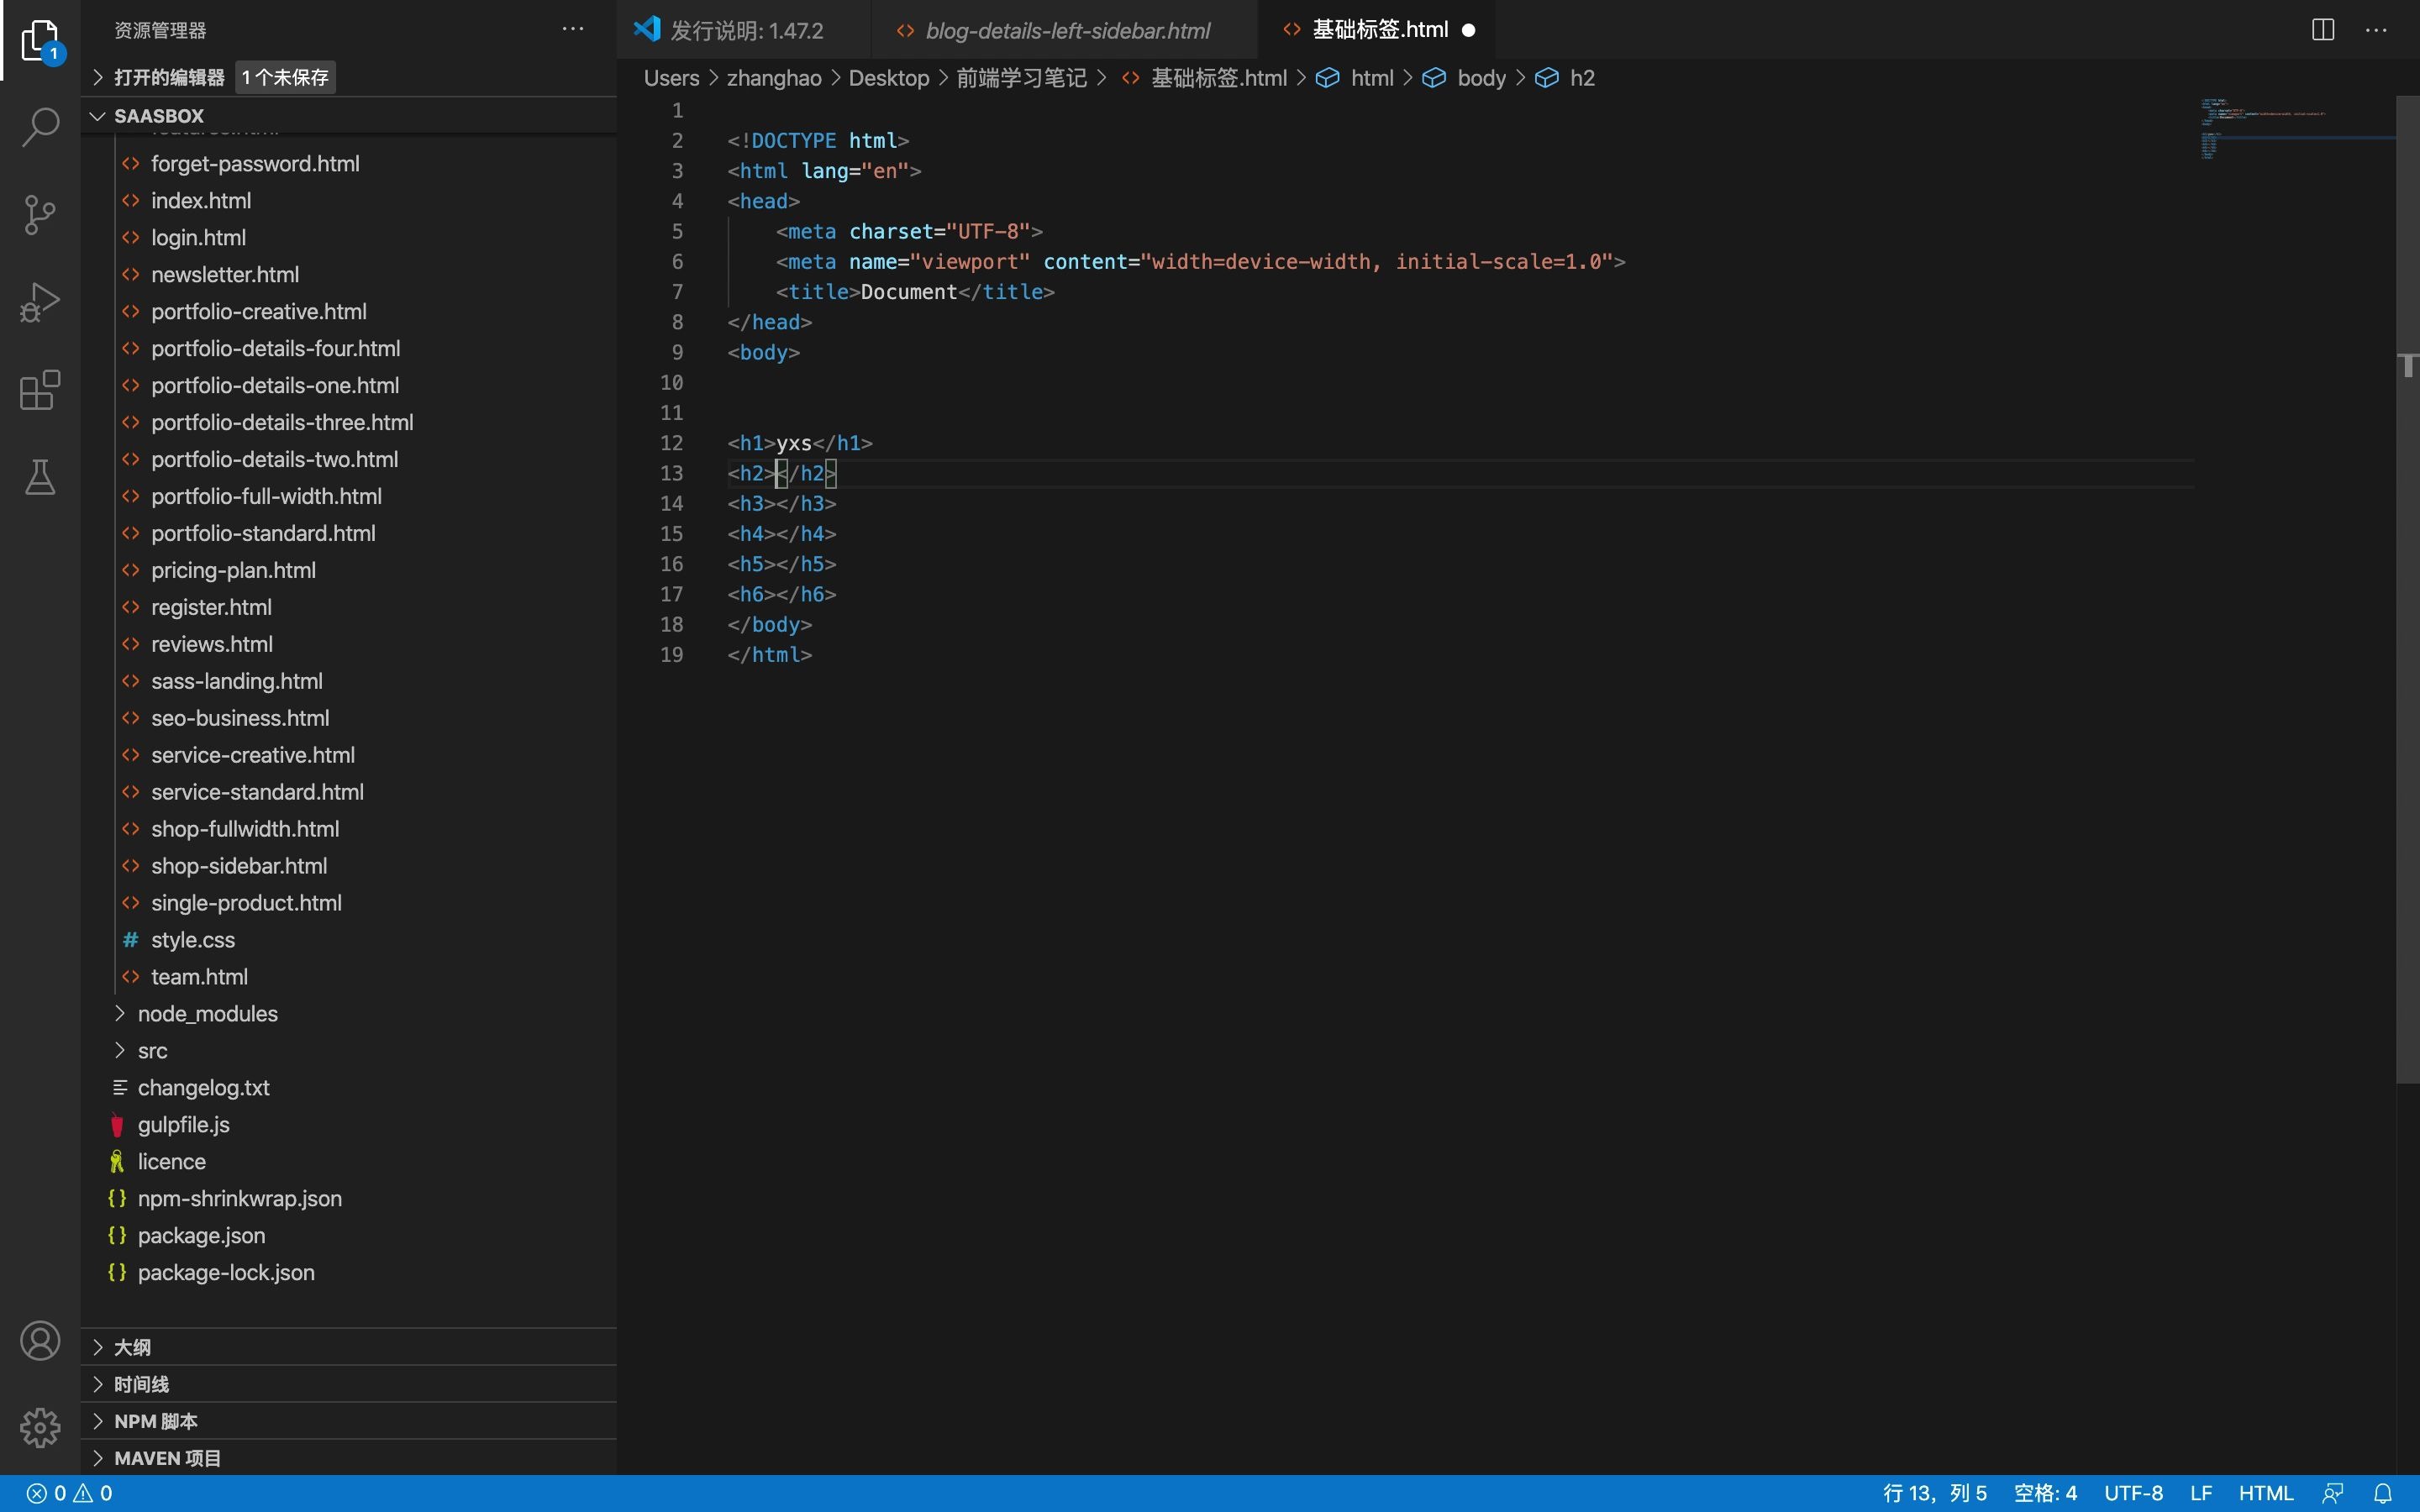Open style.css file in explorer
2420x1512 pixels.
(x=193, y=941)
